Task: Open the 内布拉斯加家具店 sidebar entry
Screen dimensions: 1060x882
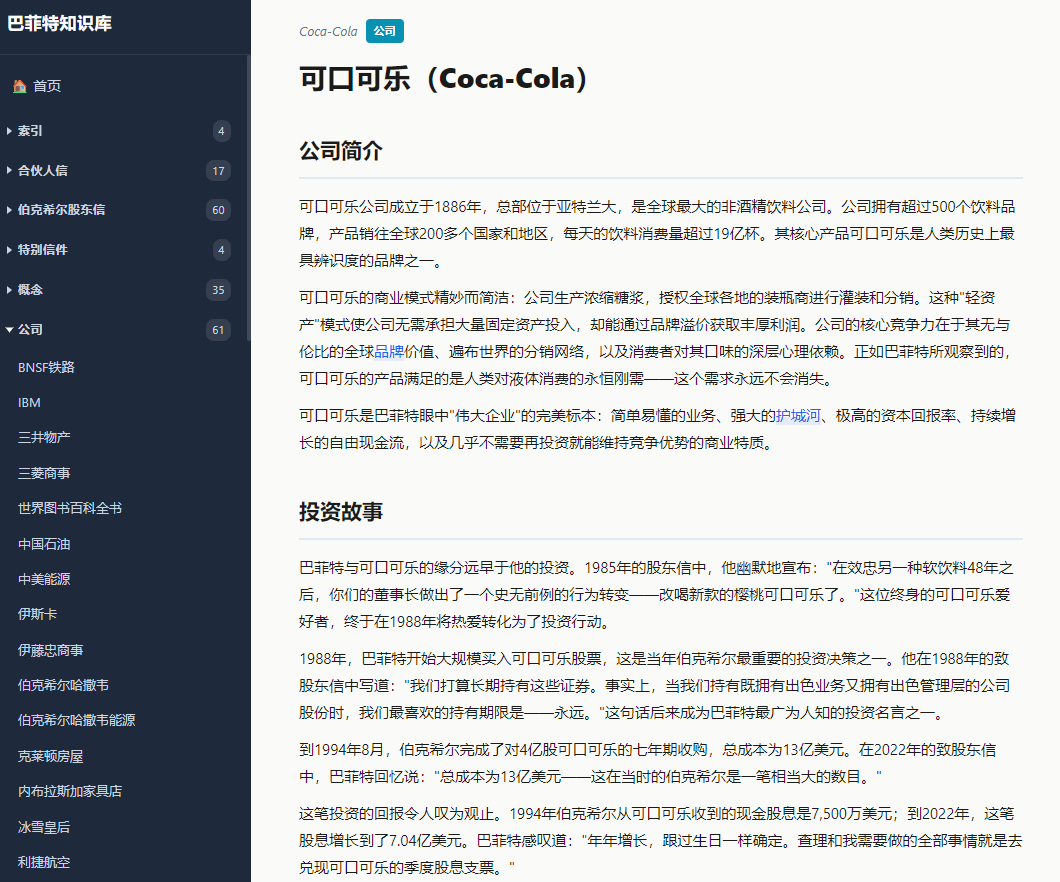Action: coord(70,791)
